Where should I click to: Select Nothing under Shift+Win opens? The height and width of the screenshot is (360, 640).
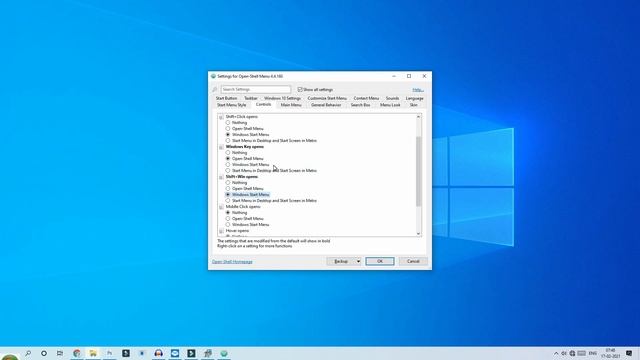click(x=228, y=182)
